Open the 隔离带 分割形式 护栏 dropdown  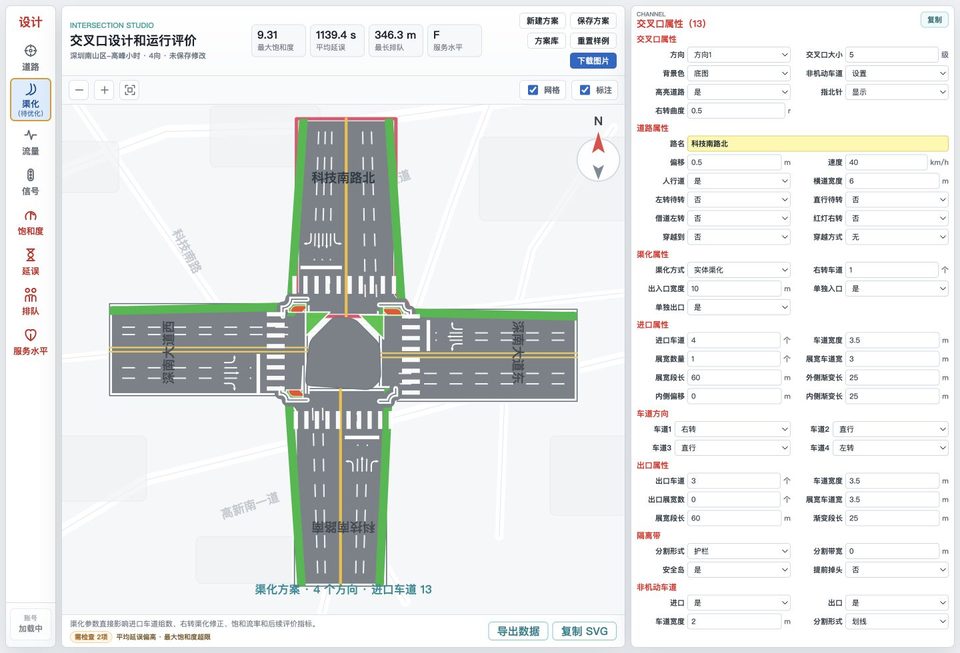point(740,551)
